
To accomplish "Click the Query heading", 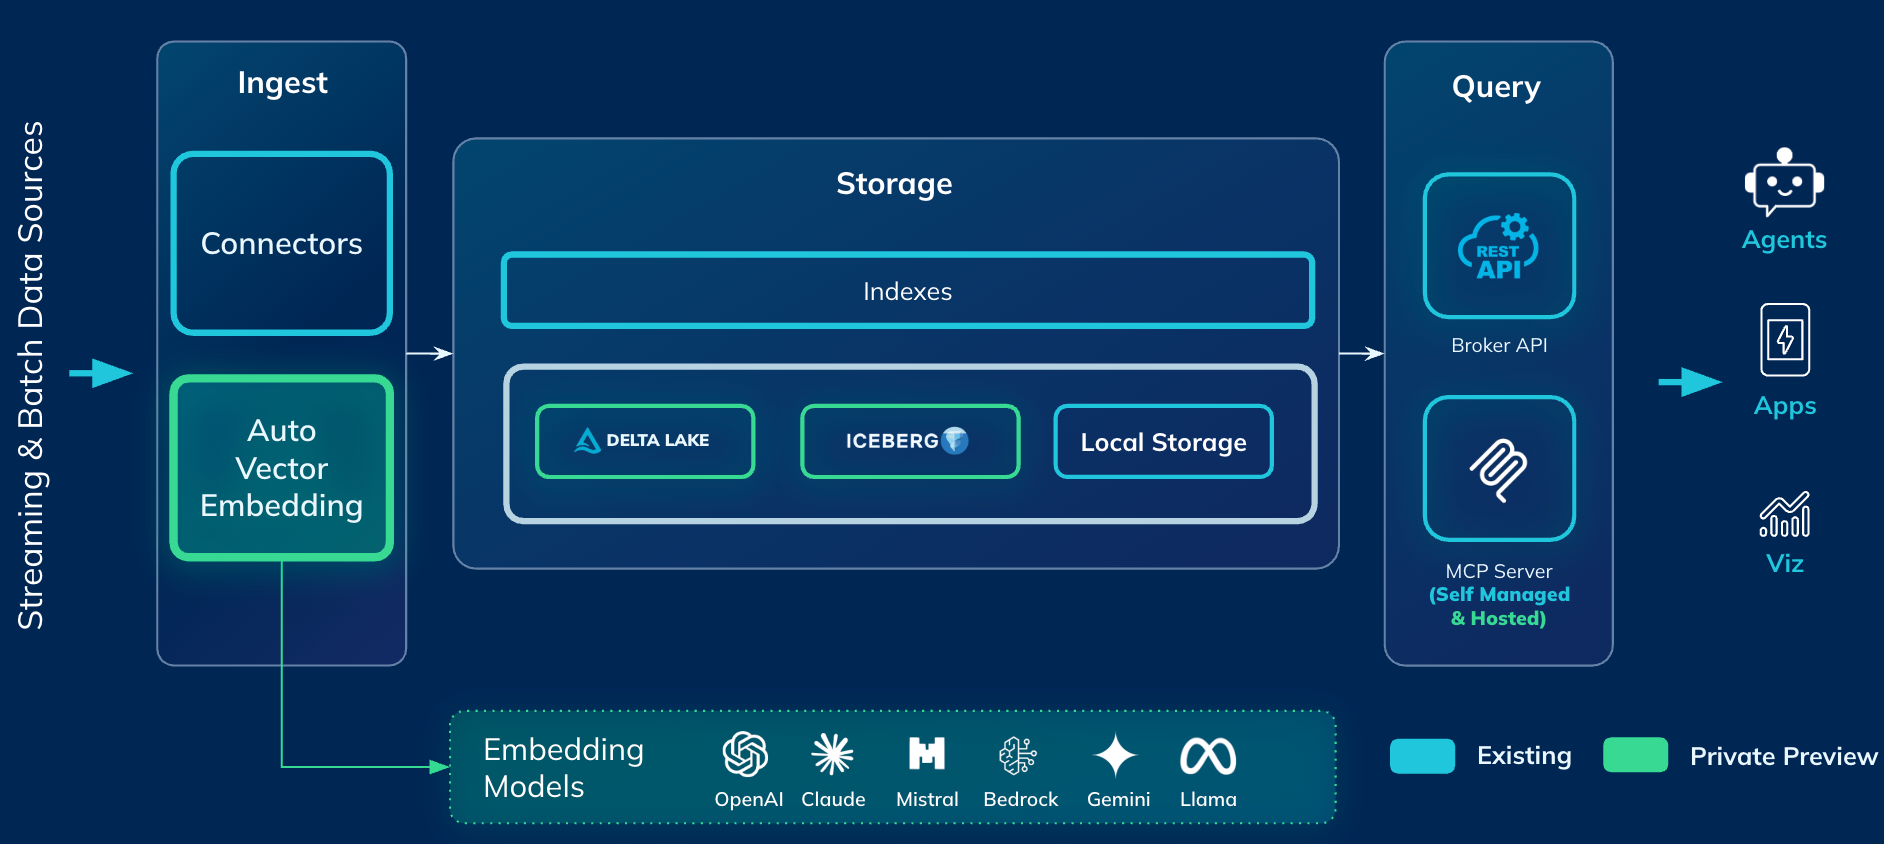I will (1496, 87).
